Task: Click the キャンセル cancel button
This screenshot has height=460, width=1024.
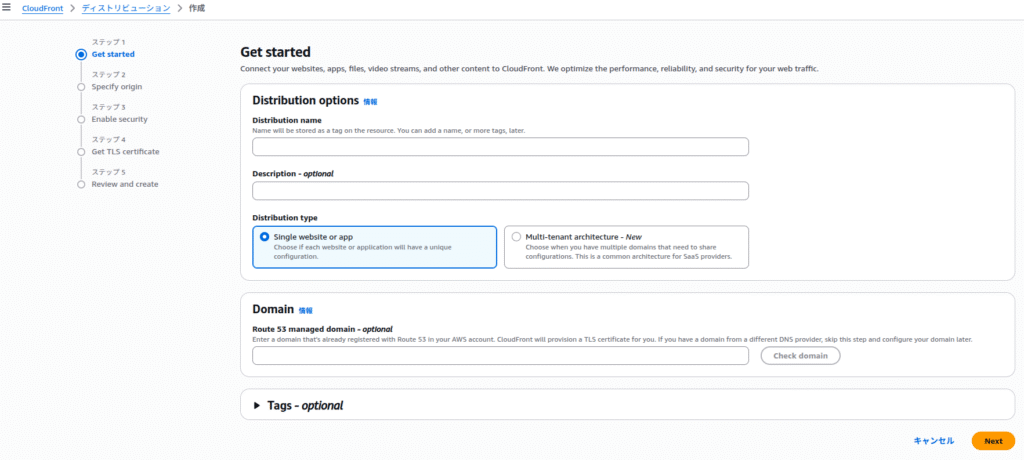Action: point(933,441)
